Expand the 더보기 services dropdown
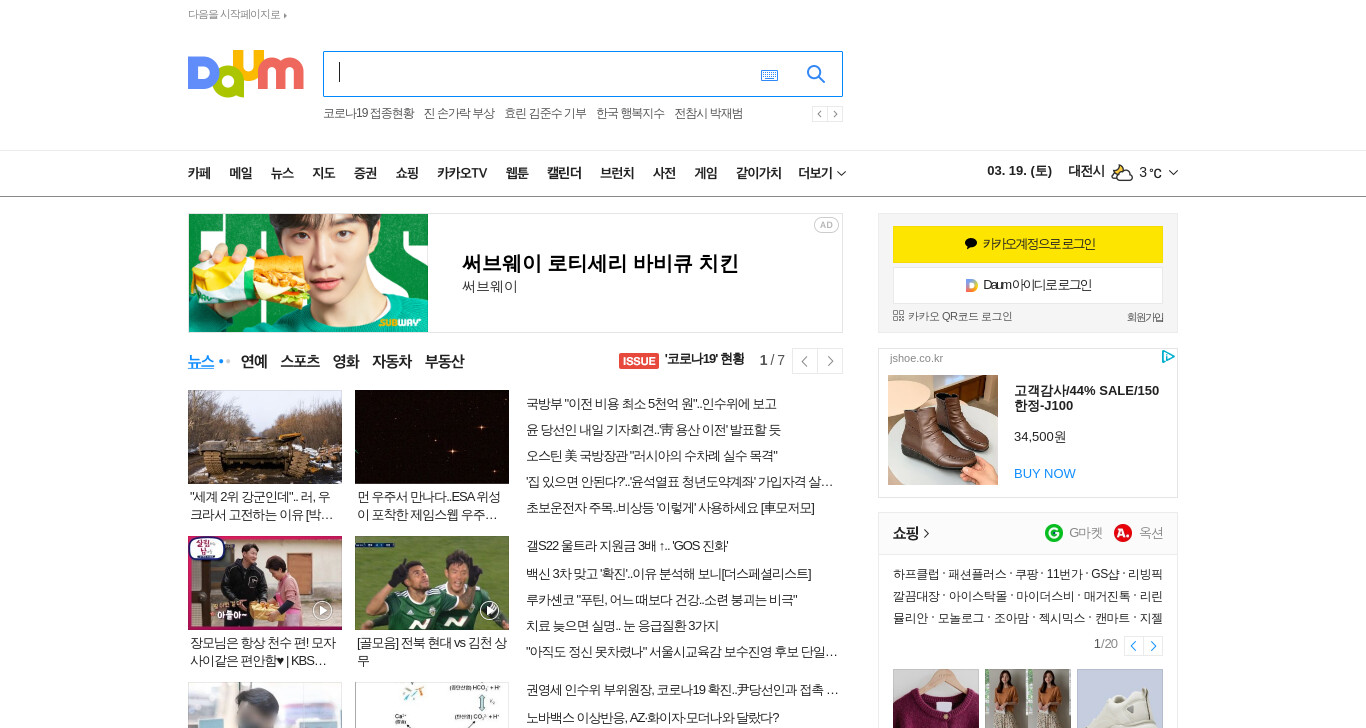Image resolution: width=1366 pixels, height=728 pixels. pos(822,173)
